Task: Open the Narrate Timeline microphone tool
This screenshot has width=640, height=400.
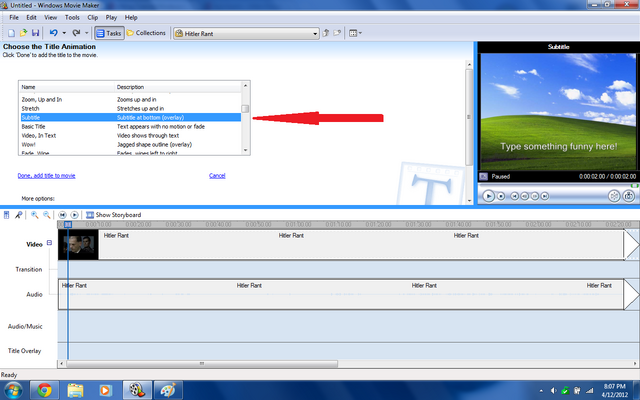Action: [x=18, y=215]
